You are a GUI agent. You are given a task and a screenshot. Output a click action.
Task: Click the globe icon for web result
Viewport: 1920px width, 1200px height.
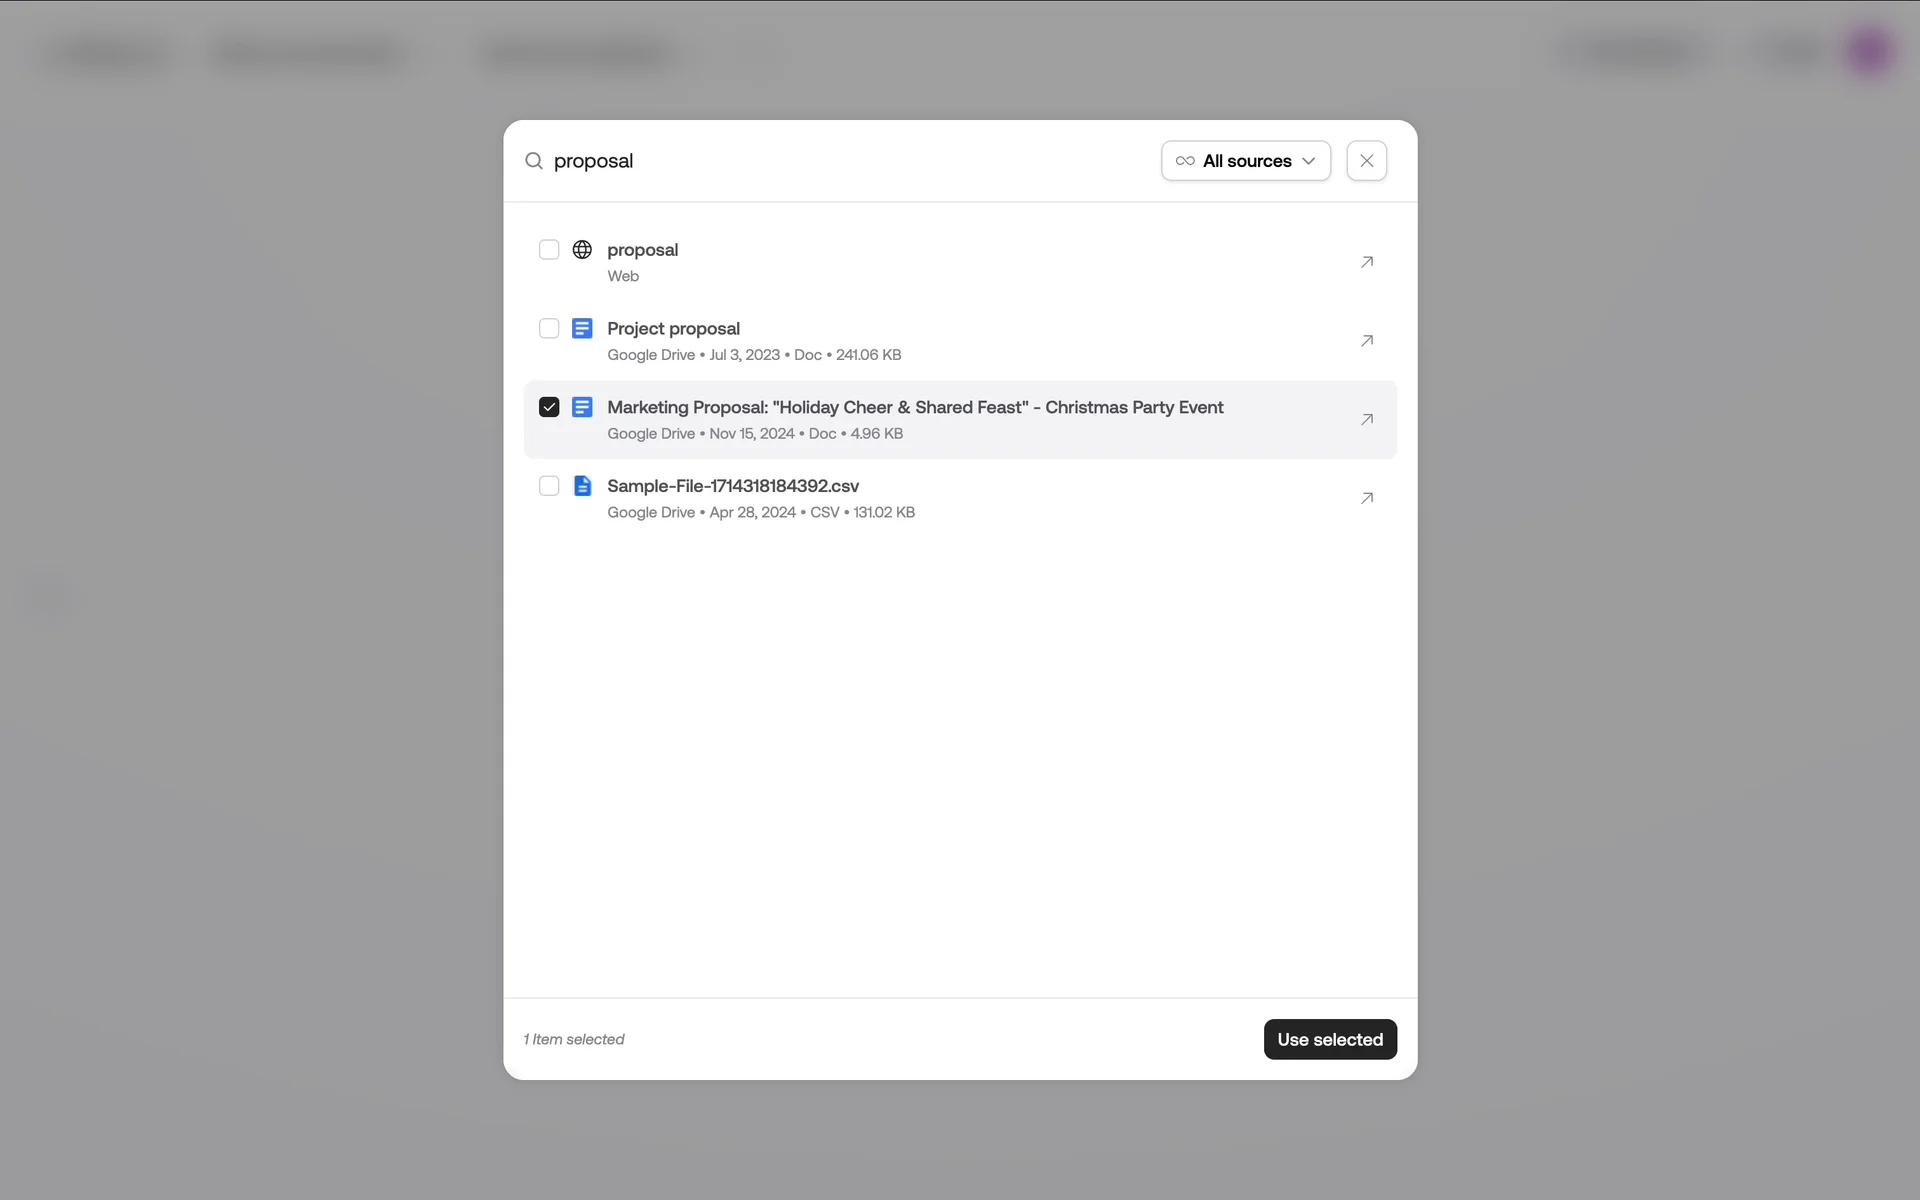(582, 249)
